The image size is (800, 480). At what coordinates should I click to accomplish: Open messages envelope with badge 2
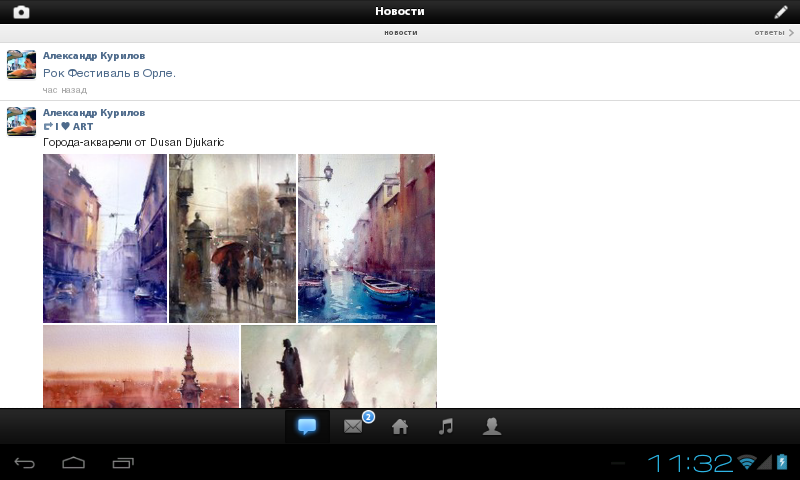[353, 426]
